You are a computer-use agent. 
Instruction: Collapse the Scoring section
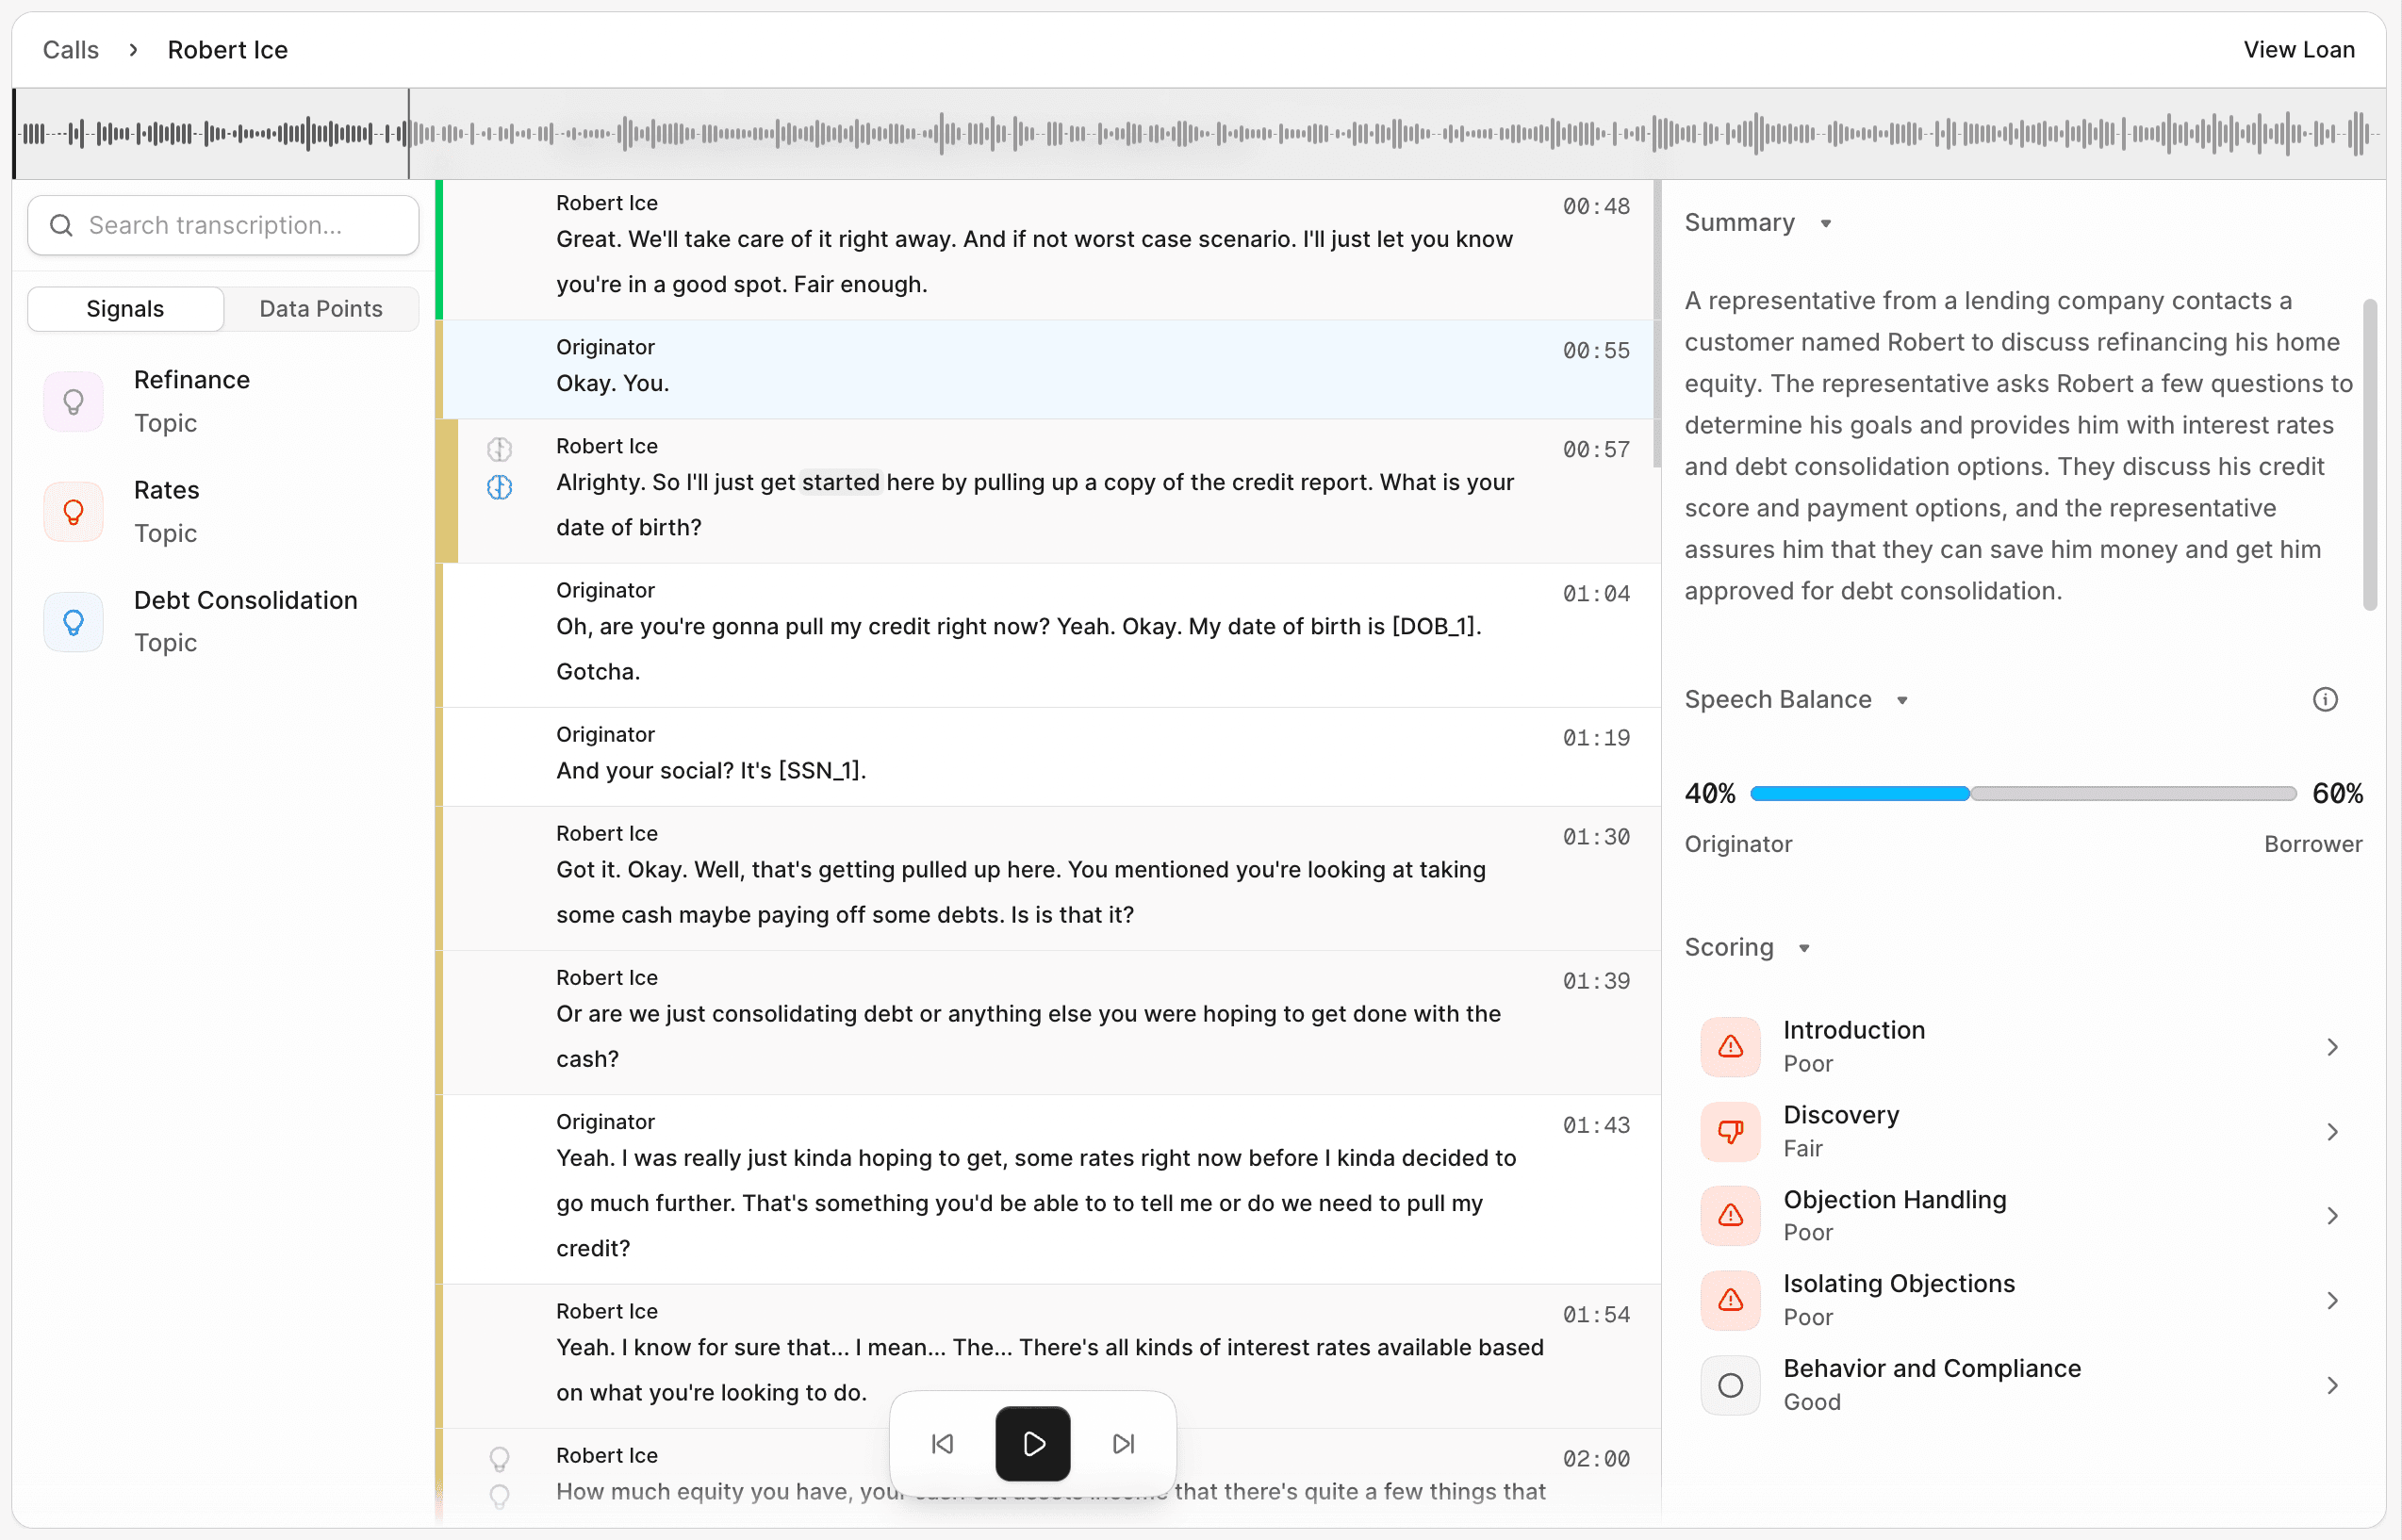(1803, 948)
